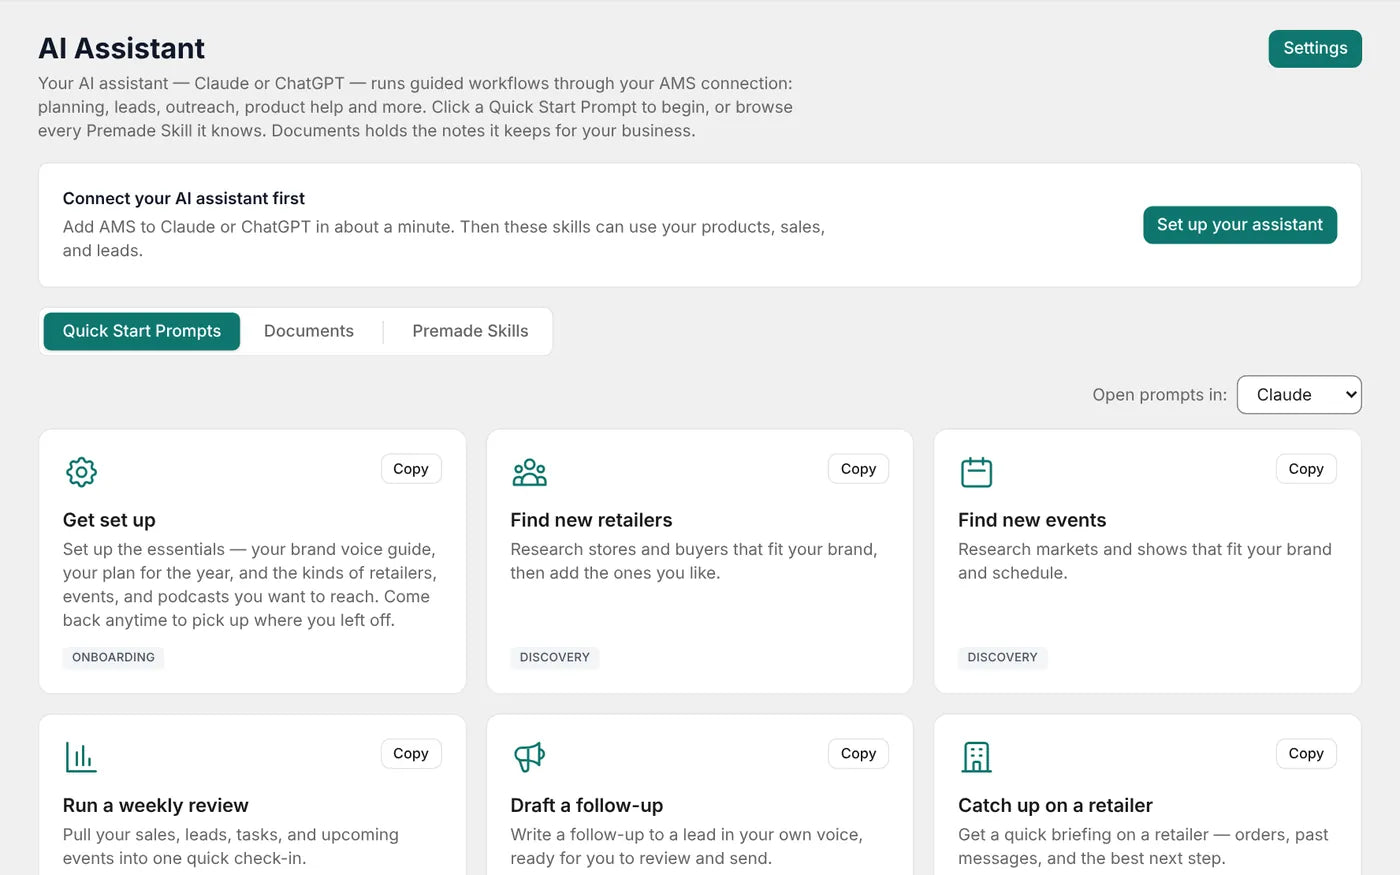Screen dimensions: 1400x875
Task: Copy the Get set up prompt
Action: click(x=411, y=469)
